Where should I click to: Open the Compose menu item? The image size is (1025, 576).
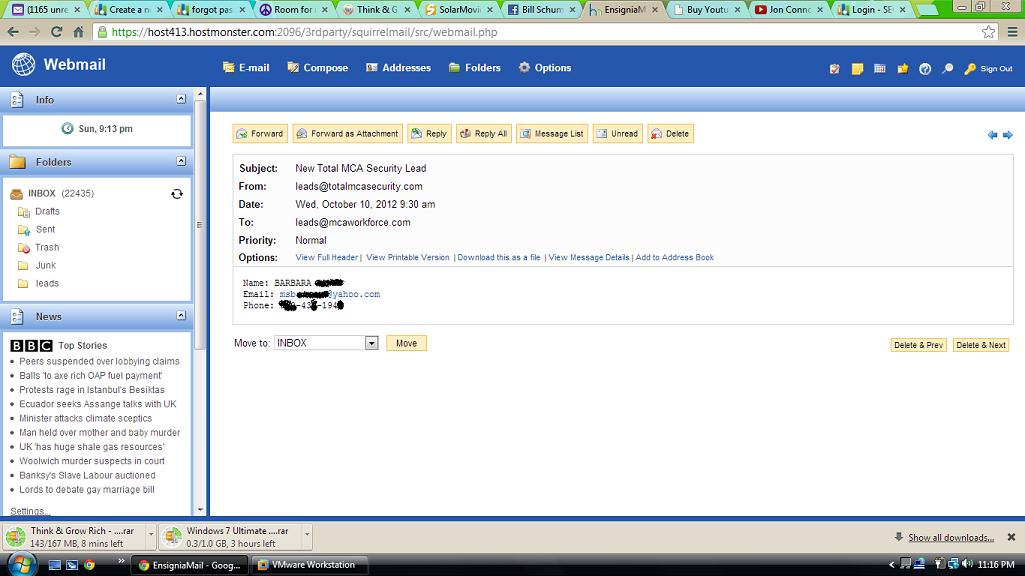(318, 67)
